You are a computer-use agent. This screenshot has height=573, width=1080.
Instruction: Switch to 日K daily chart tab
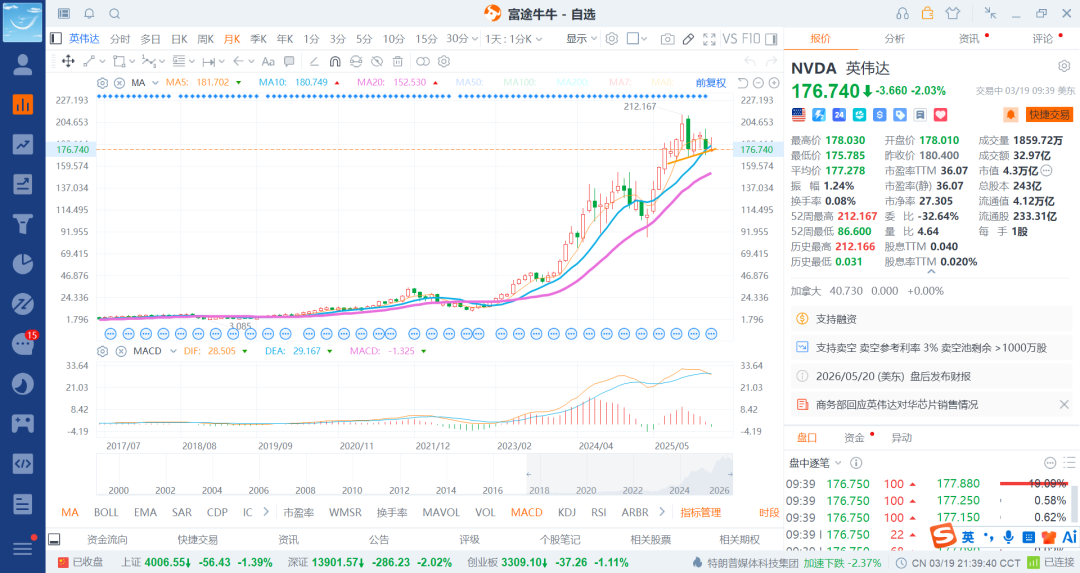pyautogui.click(x=179, y=39)
